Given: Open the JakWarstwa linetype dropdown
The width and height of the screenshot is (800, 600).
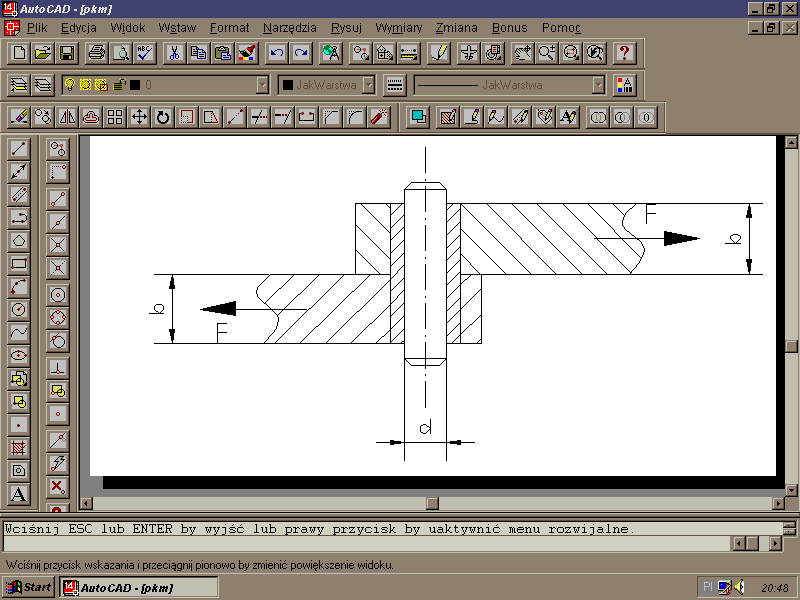Looking at the screenshot, I should coord(598,85).
